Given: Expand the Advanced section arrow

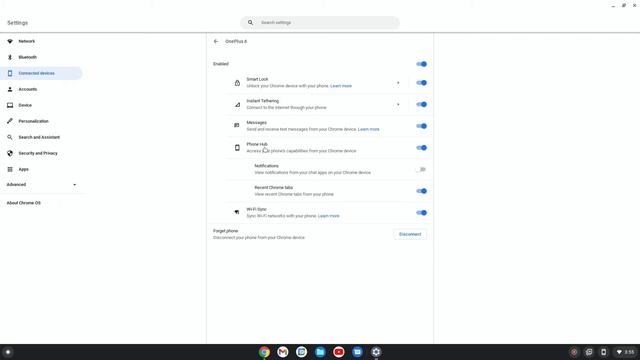Looking at the screenshot, I should [74, 184].
